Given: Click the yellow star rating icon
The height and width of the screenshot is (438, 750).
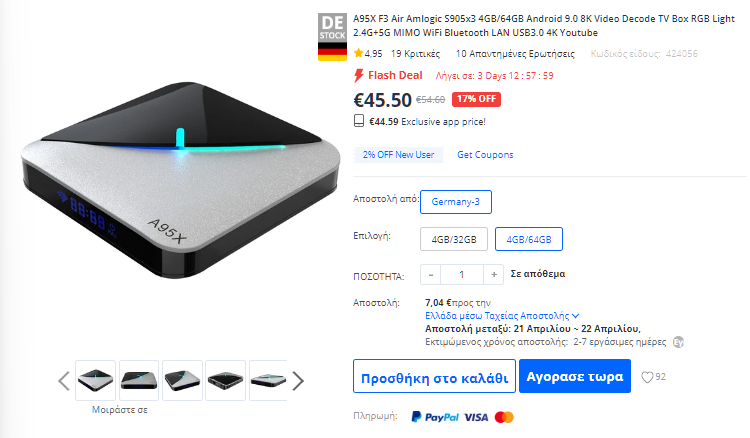Looking at the screenshot, I should coord(358,53).
